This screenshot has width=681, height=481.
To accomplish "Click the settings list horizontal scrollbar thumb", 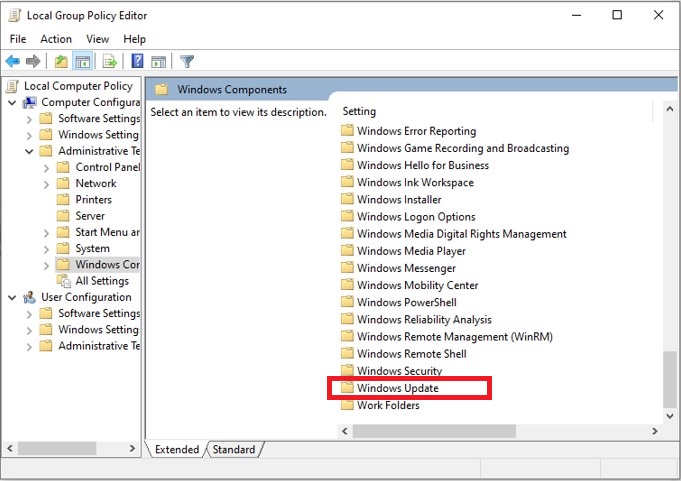I will coord(434,431).
